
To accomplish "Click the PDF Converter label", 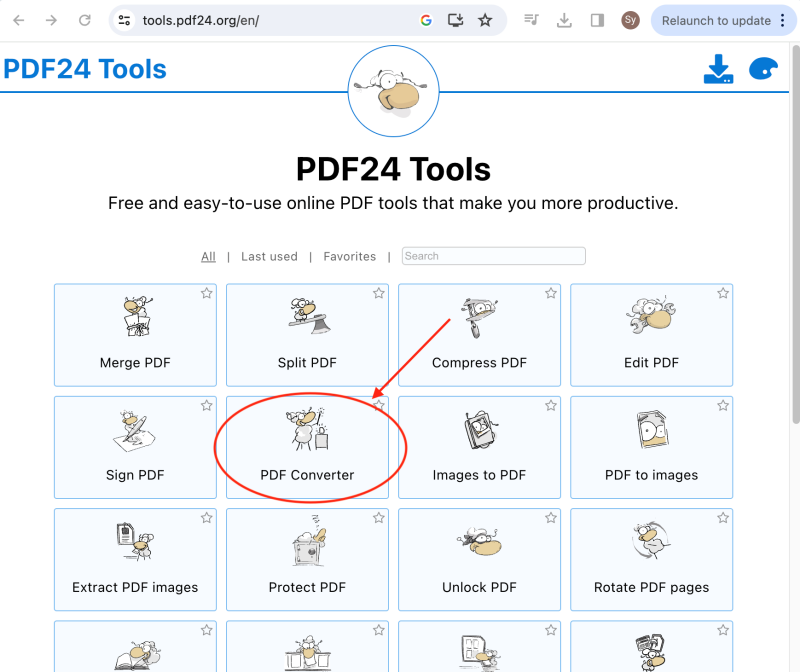I will point(307,475).
